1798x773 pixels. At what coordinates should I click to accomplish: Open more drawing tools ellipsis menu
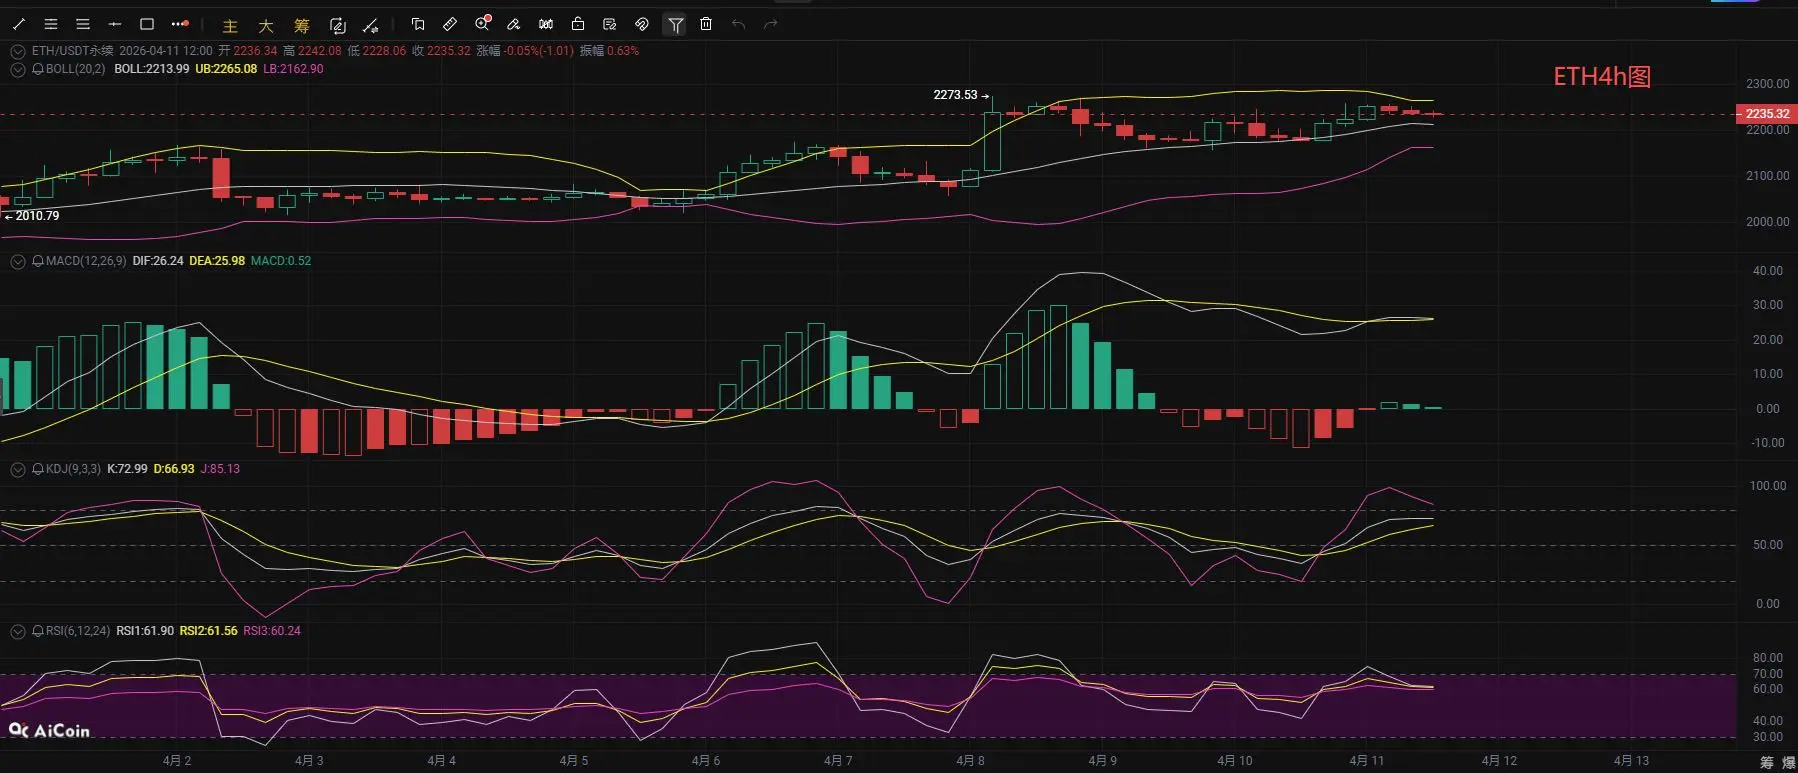pos(180,24)
